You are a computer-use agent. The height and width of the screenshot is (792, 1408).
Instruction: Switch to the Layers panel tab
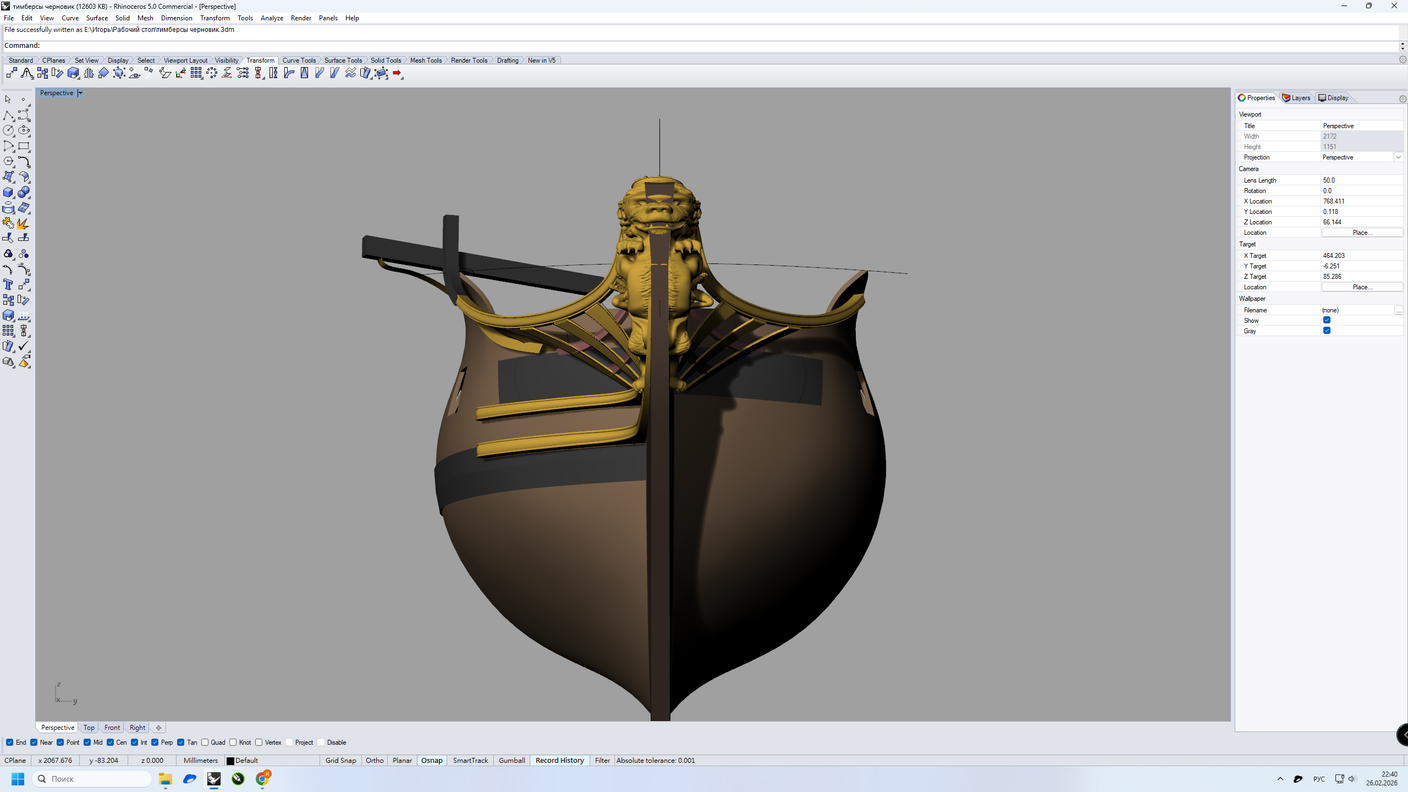point(1296,98)
